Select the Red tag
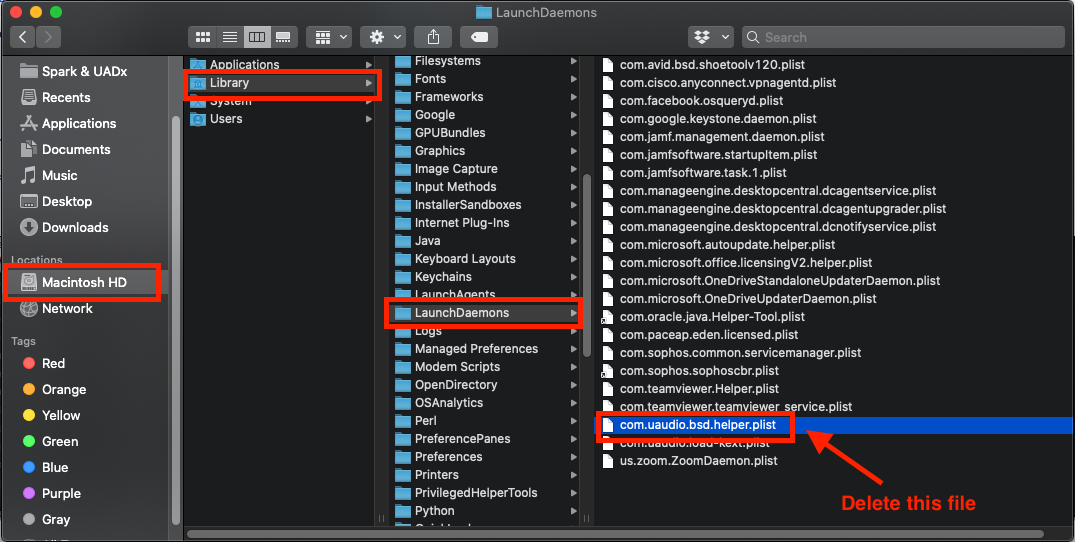This screenshot has height=542, width=1075. [x=53, y=364]
